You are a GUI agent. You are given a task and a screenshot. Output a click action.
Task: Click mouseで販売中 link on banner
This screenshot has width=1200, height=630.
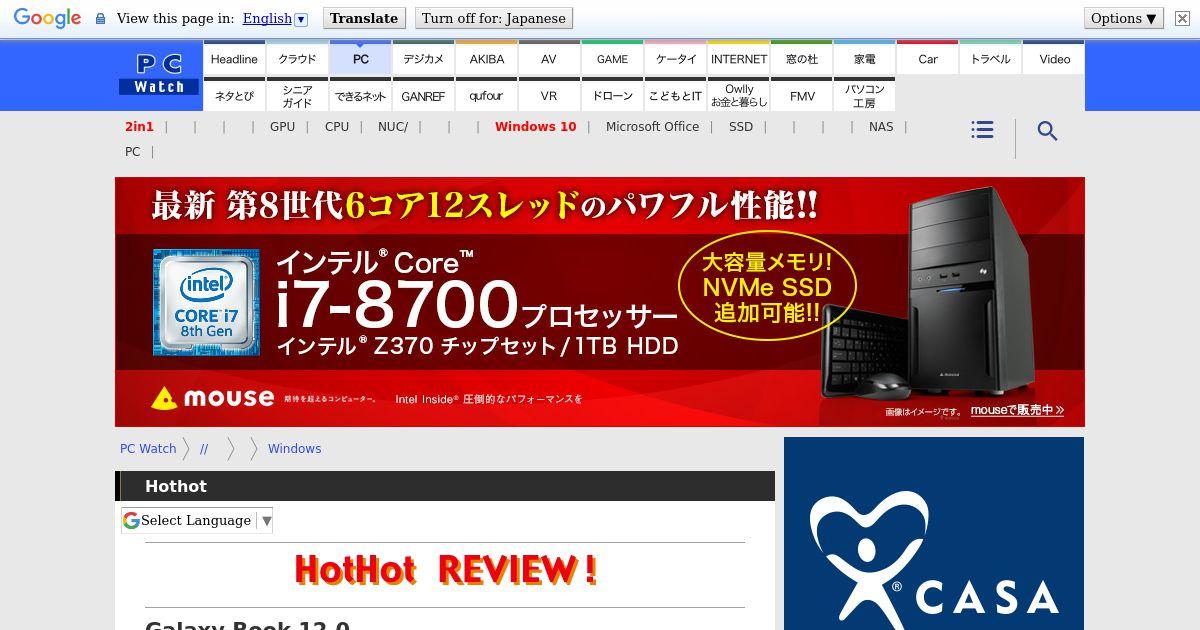coord(1017,410)
